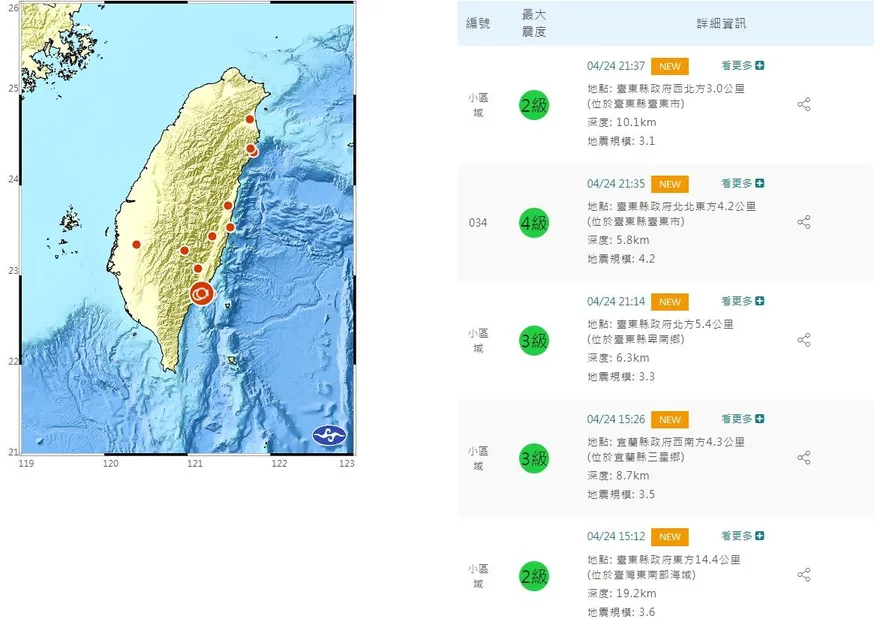The image size is (880, 628).
Task: Share the 04/24 15:12 earthquake report
Action: click(x=803, y=575)
